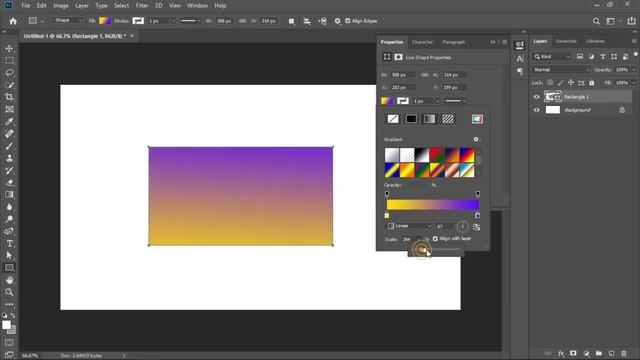Toggle lock all in Layers panel
Screen dimensions: 640x360
point(592,83)
